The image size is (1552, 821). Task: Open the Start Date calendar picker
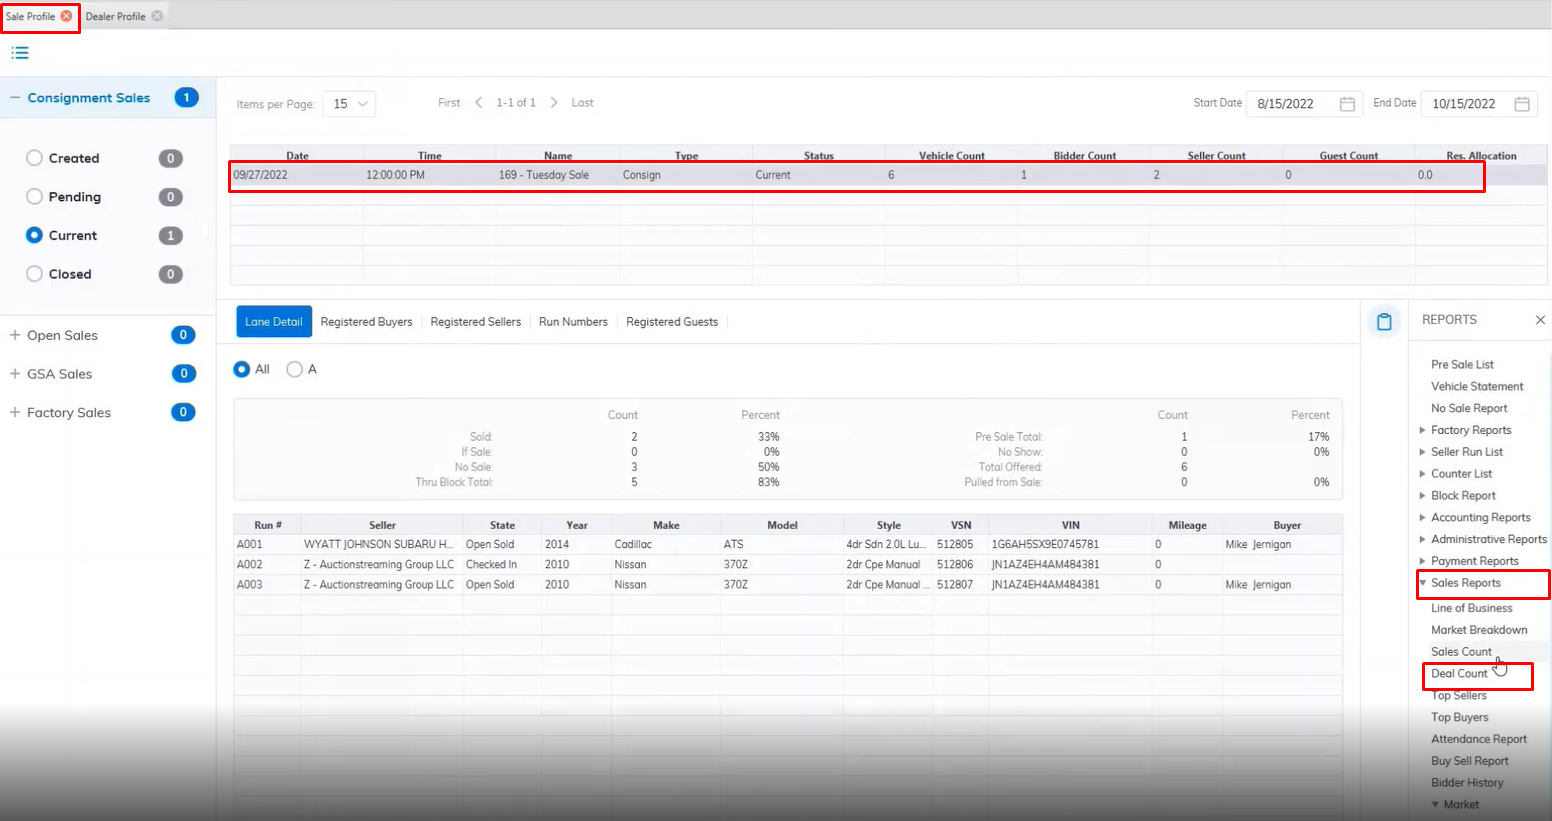coord(1347,104)
